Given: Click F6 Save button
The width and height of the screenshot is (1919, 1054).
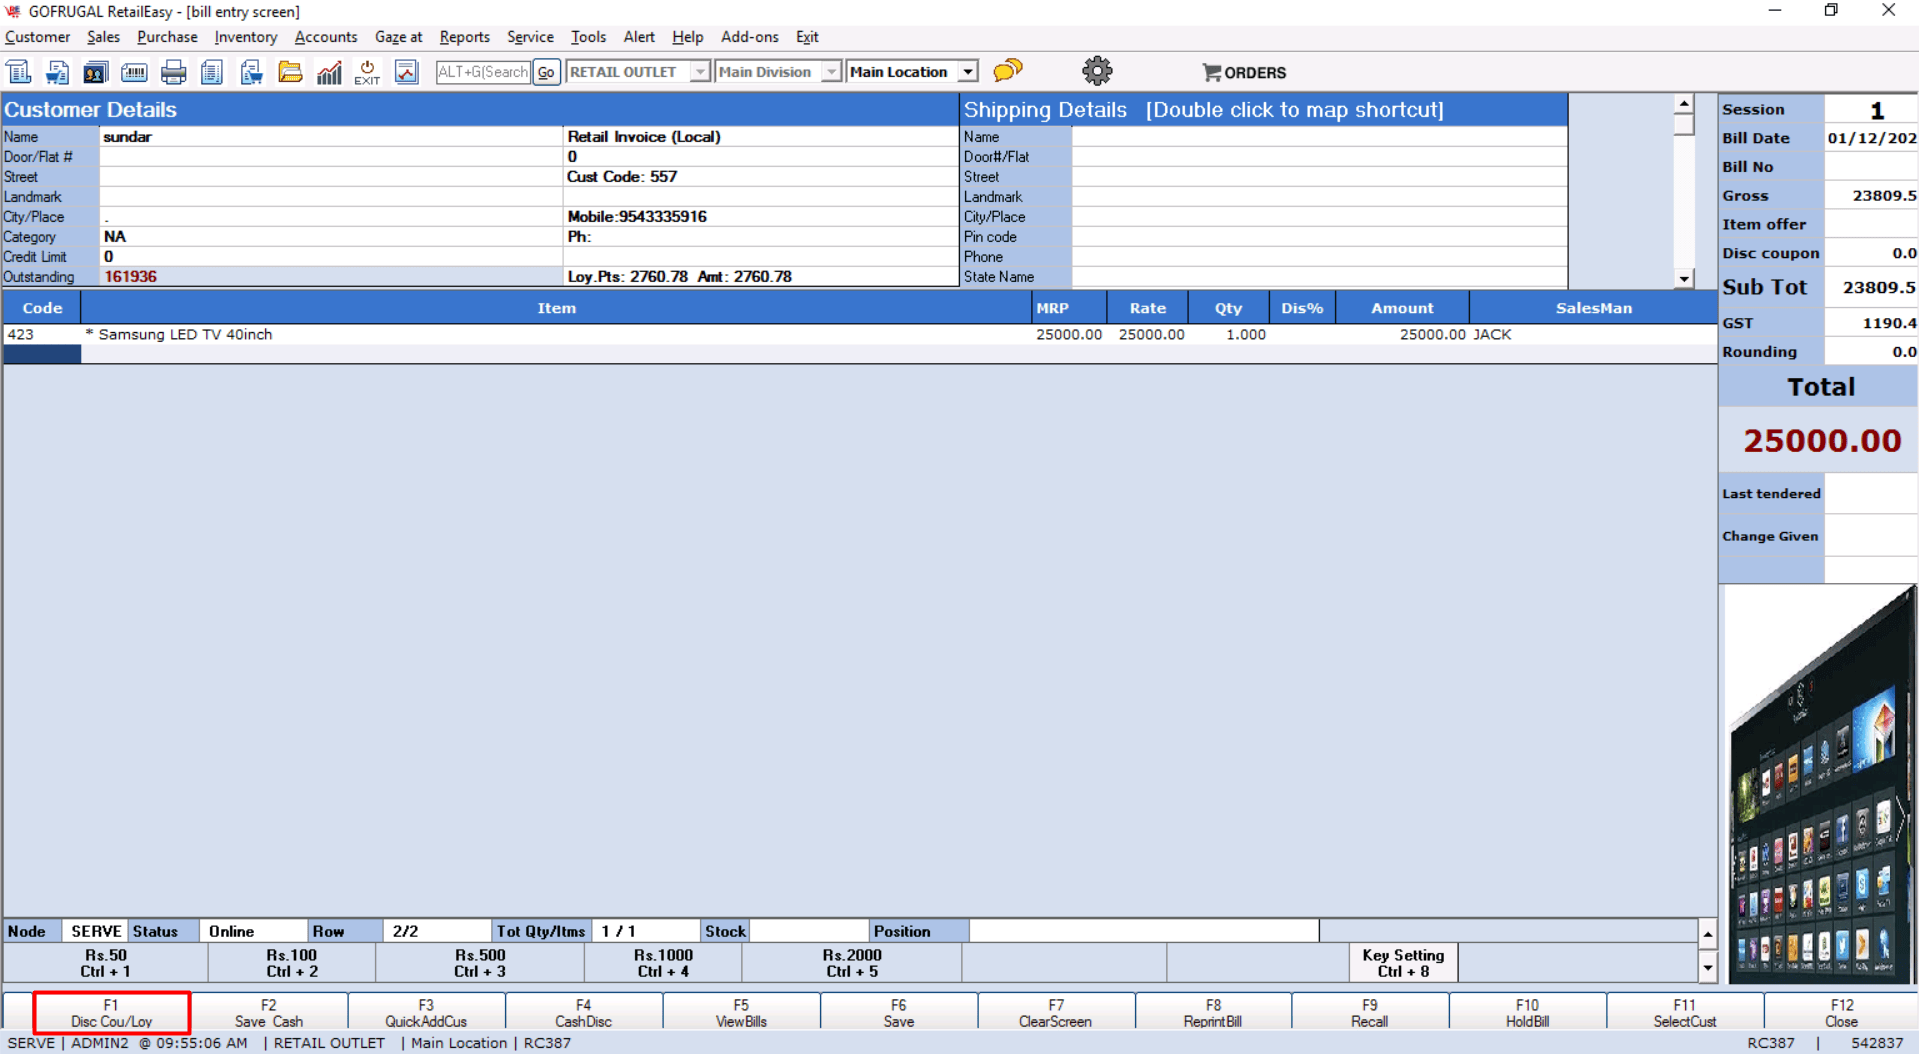Looking at the screenshot, I should tap(899, 1013).
